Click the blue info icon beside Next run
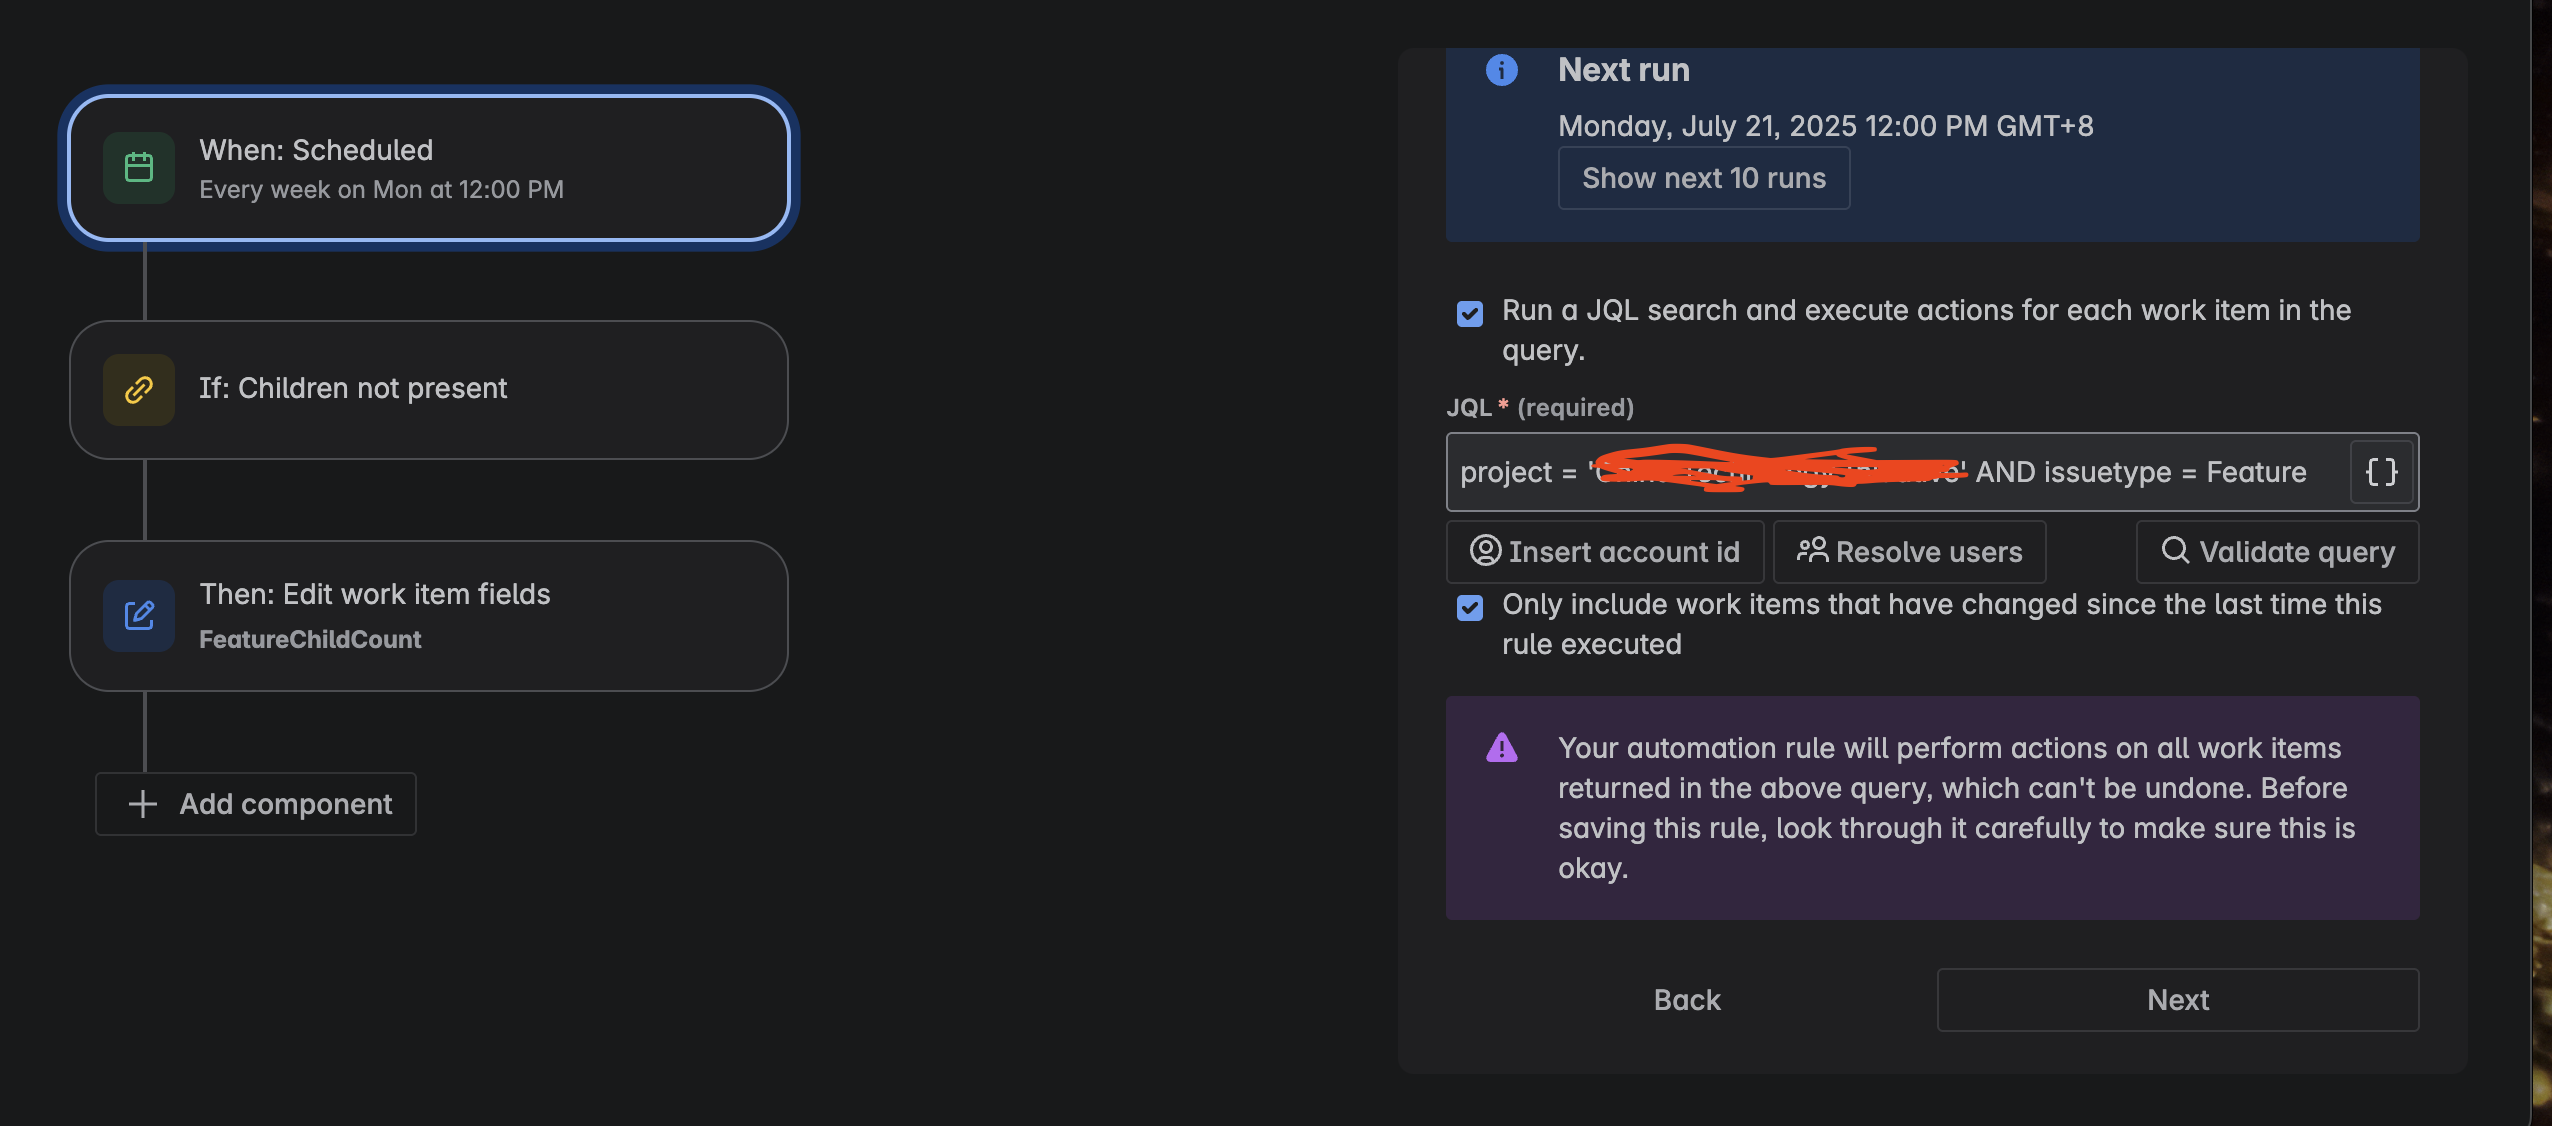This screenshot has height=1126, width=2552. click(x=1501, y=70)
